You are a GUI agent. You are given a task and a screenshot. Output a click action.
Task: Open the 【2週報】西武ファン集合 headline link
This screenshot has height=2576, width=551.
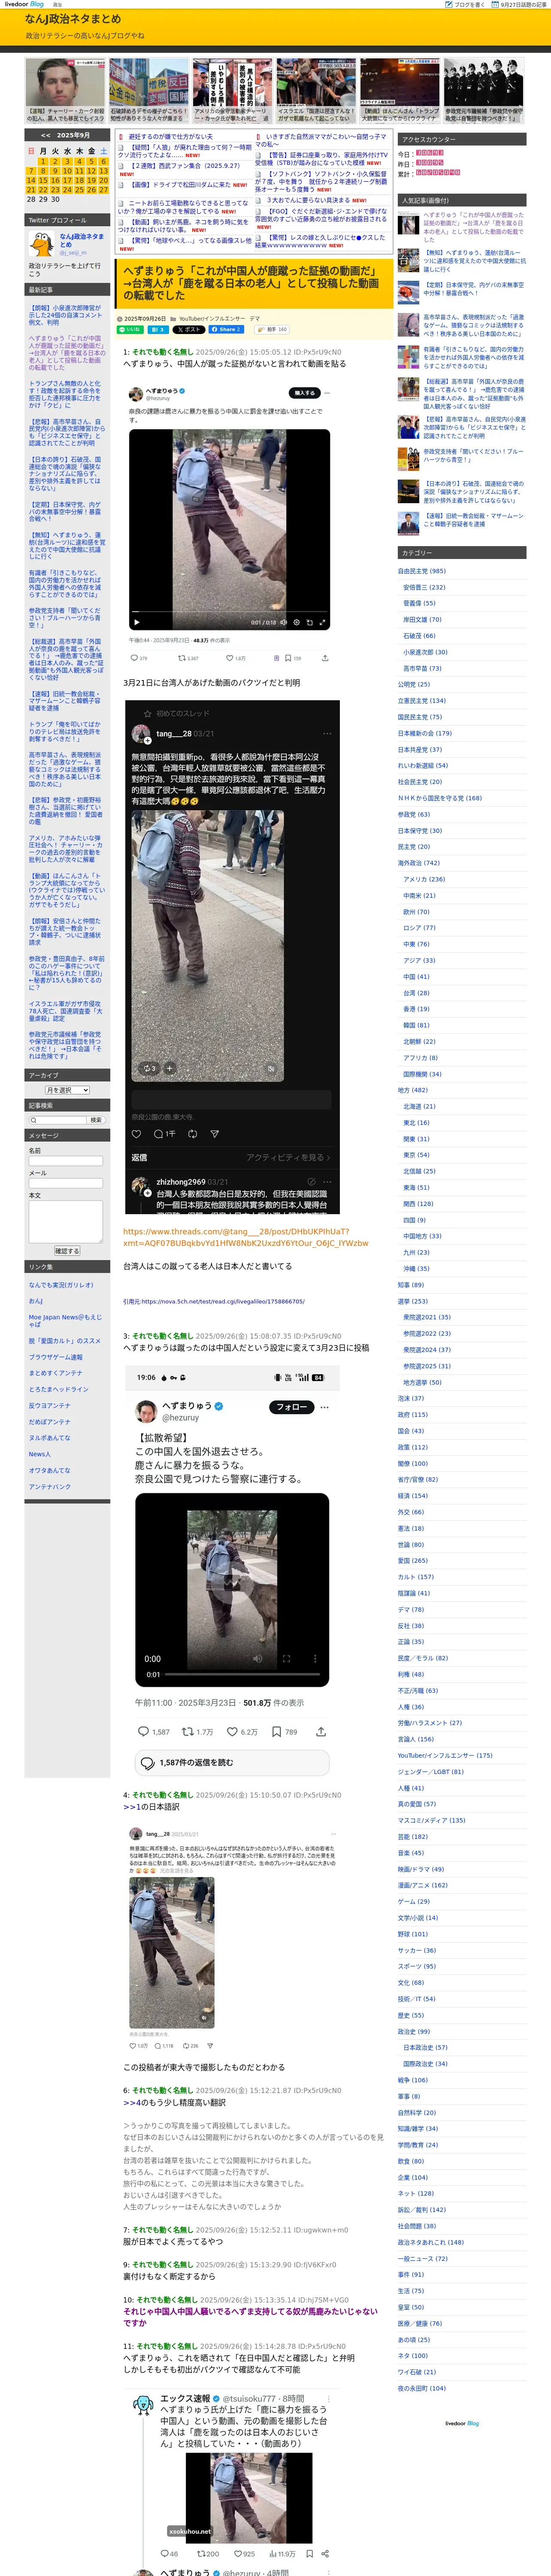pyautogui.click(x=185, y=166)
